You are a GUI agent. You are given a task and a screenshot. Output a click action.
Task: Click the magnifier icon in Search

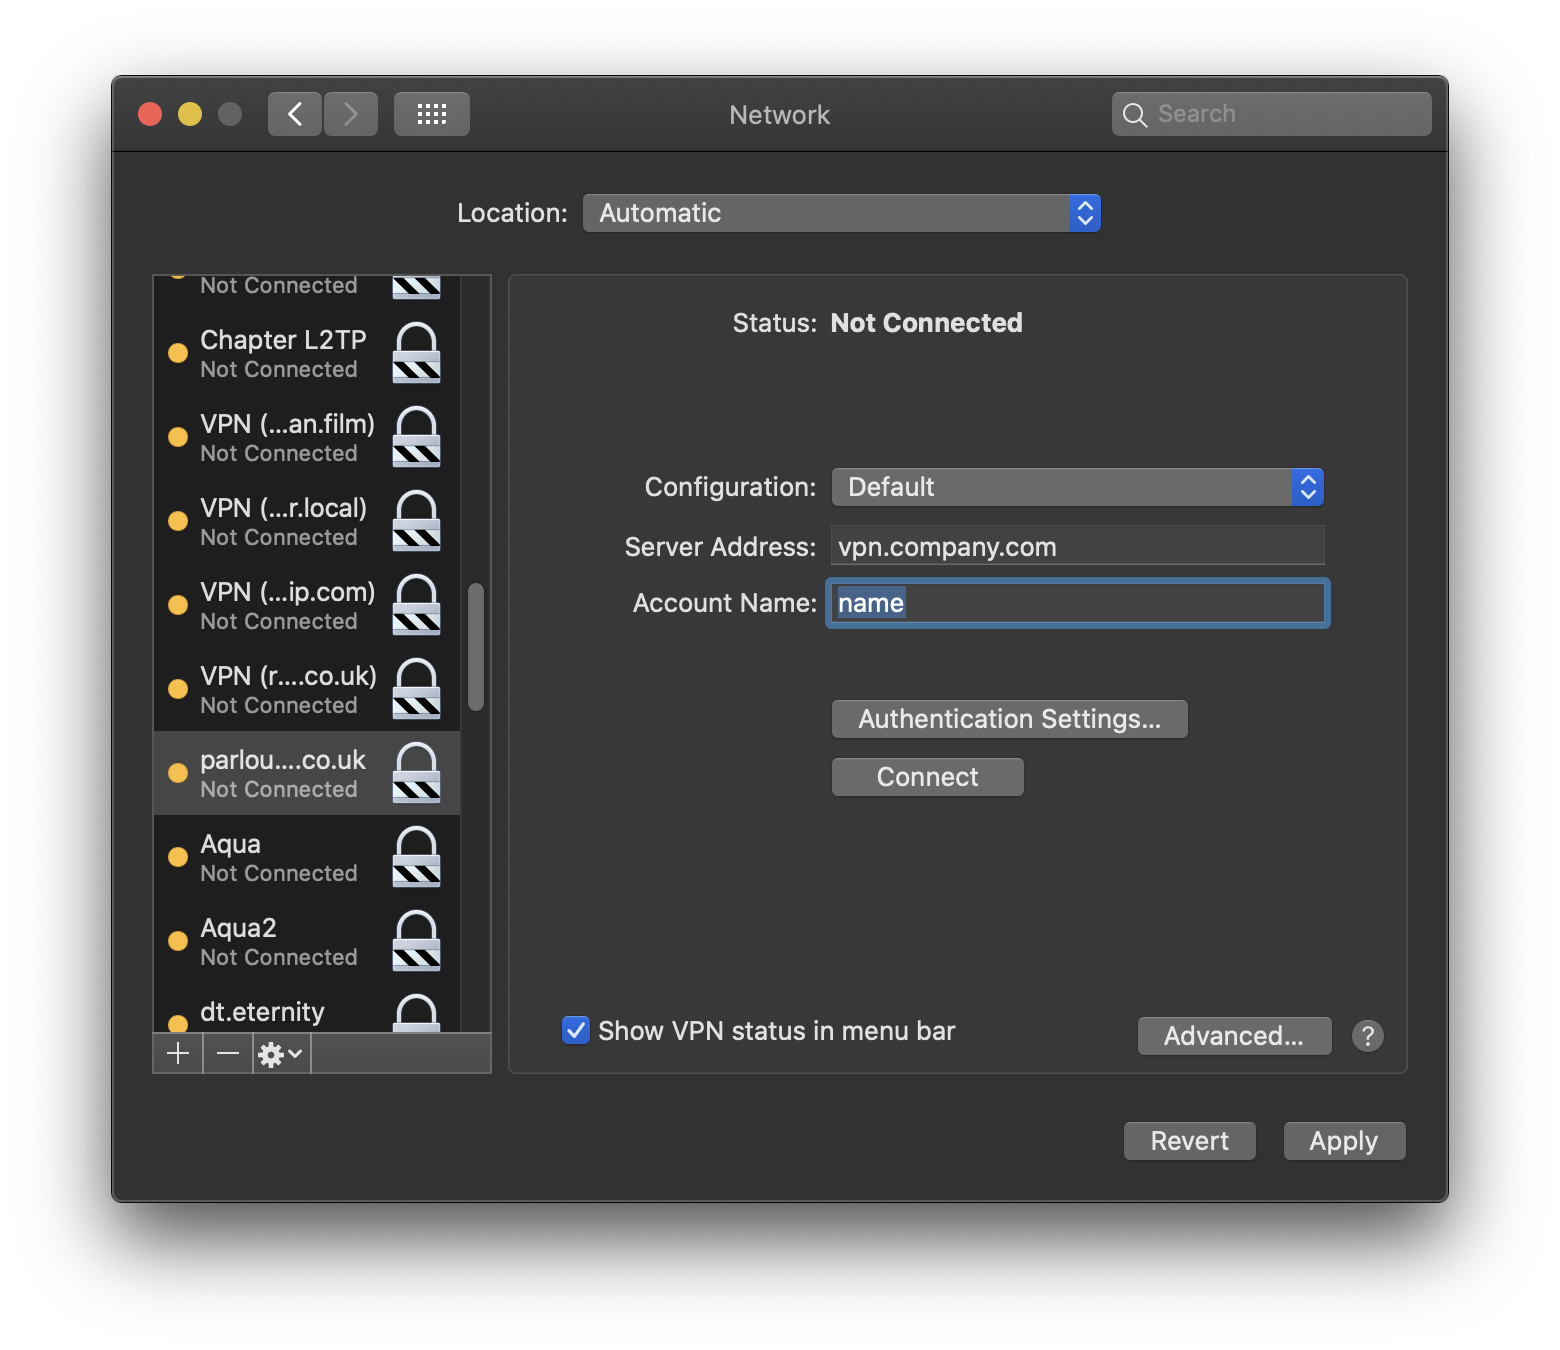point(1135,115)
